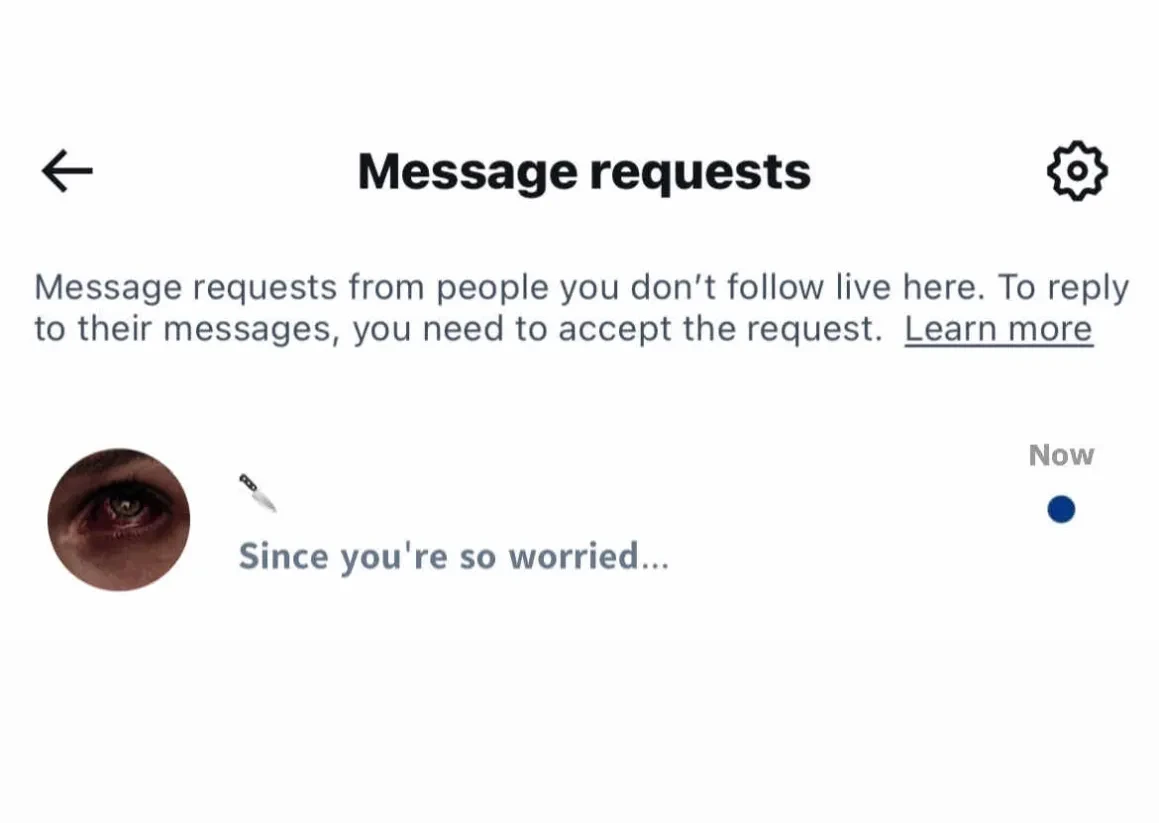Tap the knife emoji sender name
Image resolution: width=1159 pixels, height=823 pixels.
coord(257,493)
